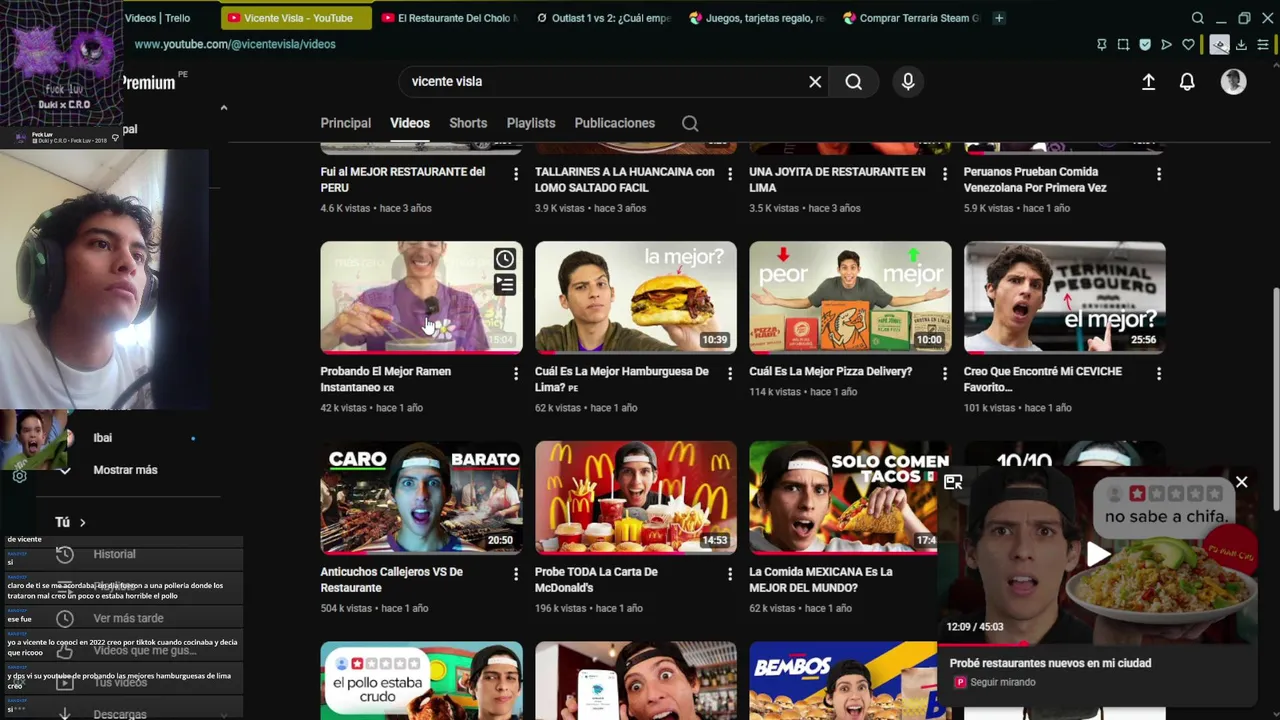This screenshot has width=1280, height=720.
Task: Open browser downloads icon
Action: point(1241,44)
